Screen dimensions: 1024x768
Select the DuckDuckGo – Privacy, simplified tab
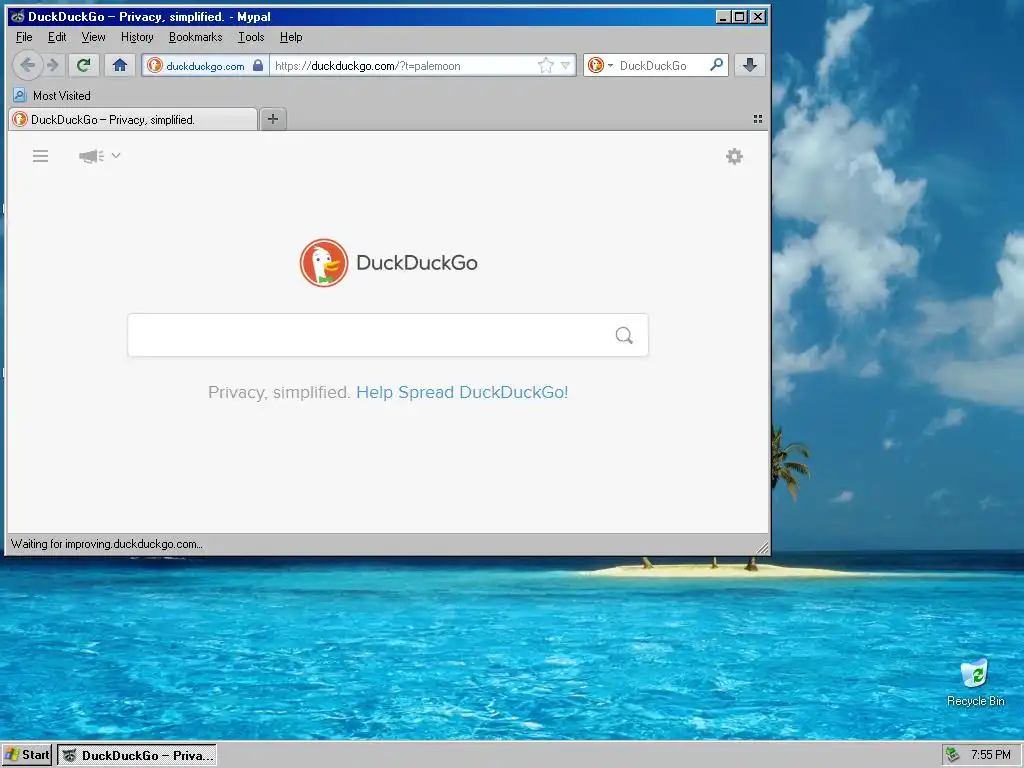click(x=133, y=120)
